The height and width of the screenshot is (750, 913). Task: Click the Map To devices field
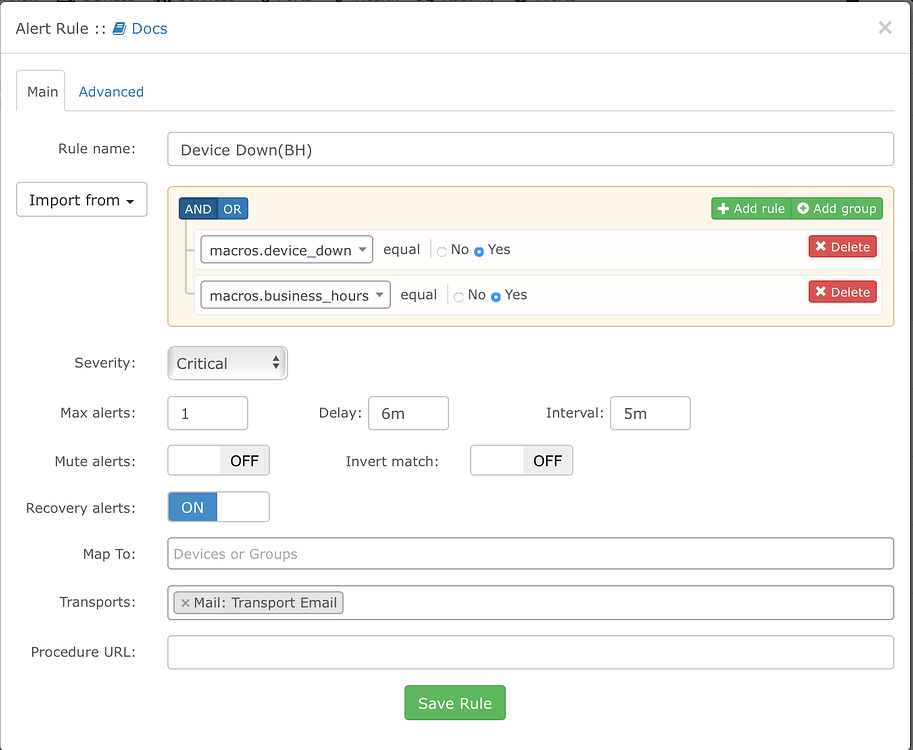[x=530, y=553]
